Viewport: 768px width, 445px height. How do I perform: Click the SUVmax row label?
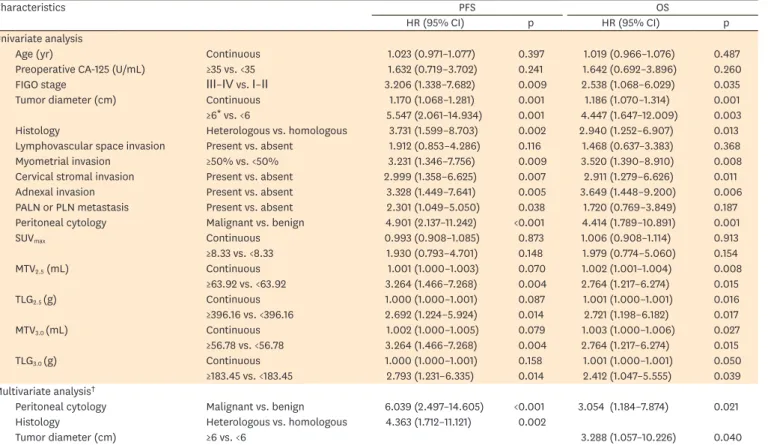pos(30,238)
